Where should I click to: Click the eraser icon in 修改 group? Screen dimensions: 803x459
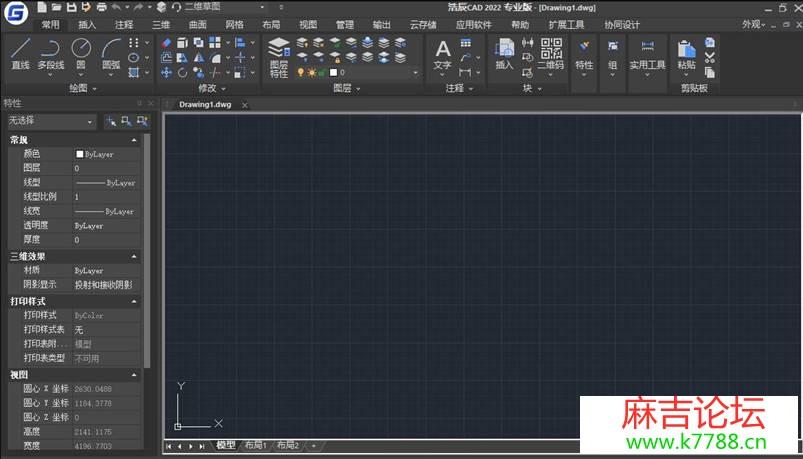click(166, 43)
